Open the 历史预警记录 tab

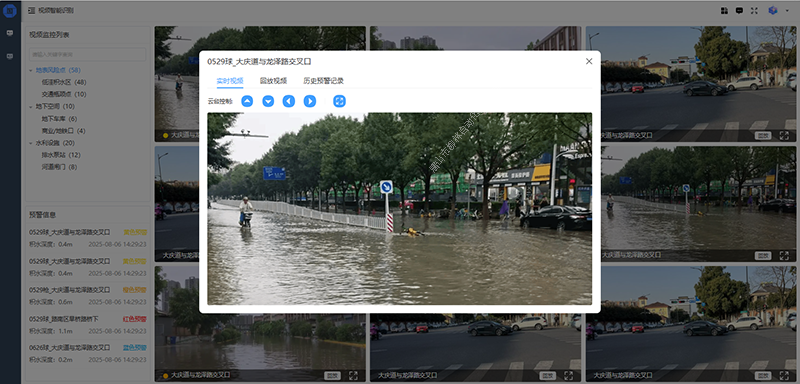[x=323, y=81]
